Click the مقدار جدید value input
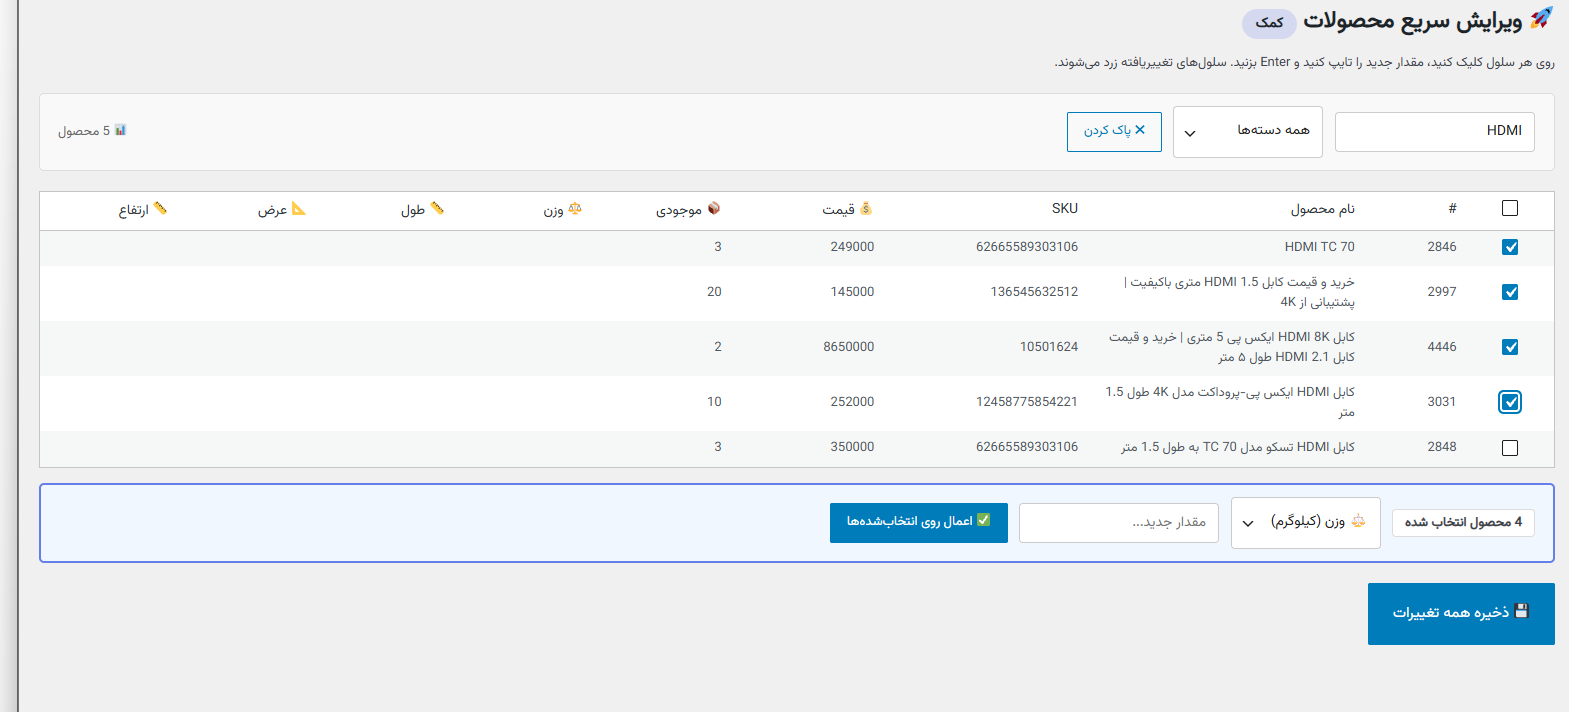1569x712 pixels. 1119,523
